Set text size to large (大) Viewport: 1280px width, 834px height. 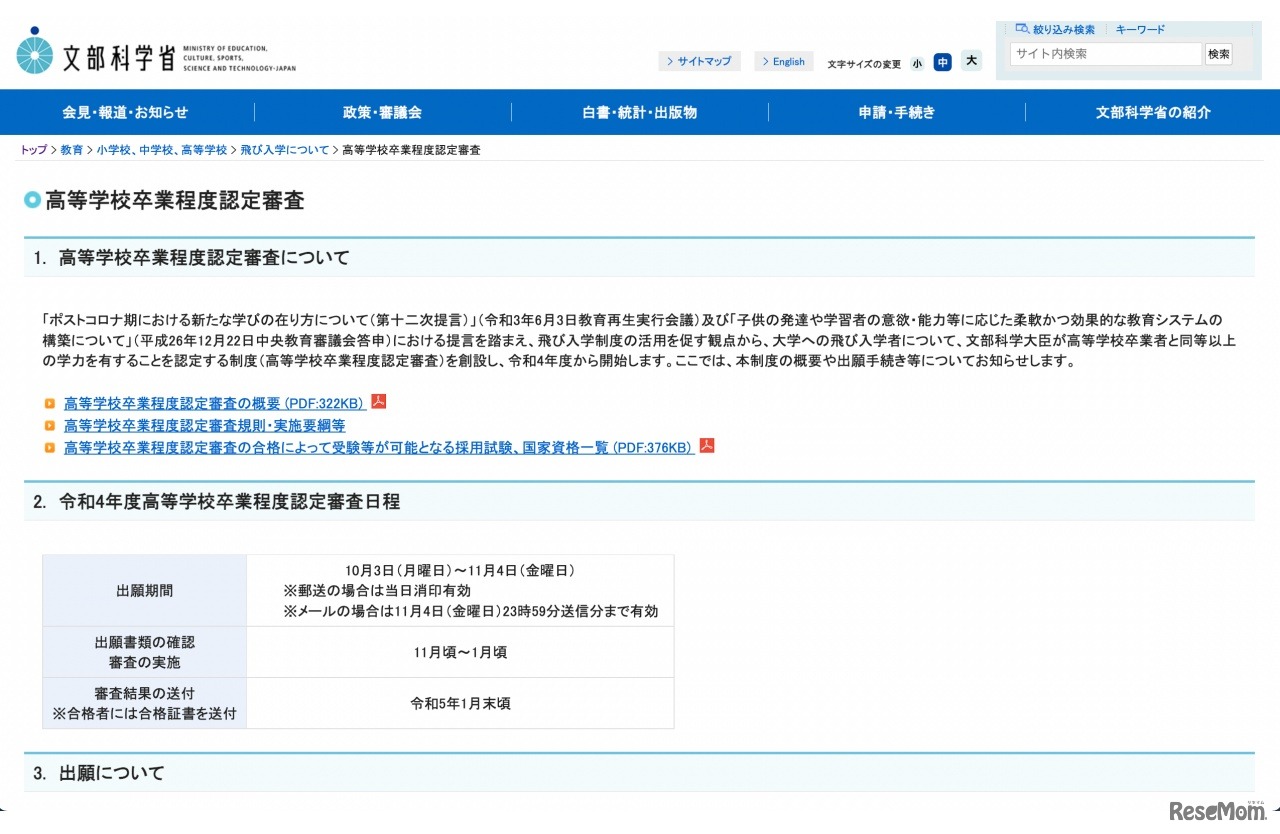point(970,62)
